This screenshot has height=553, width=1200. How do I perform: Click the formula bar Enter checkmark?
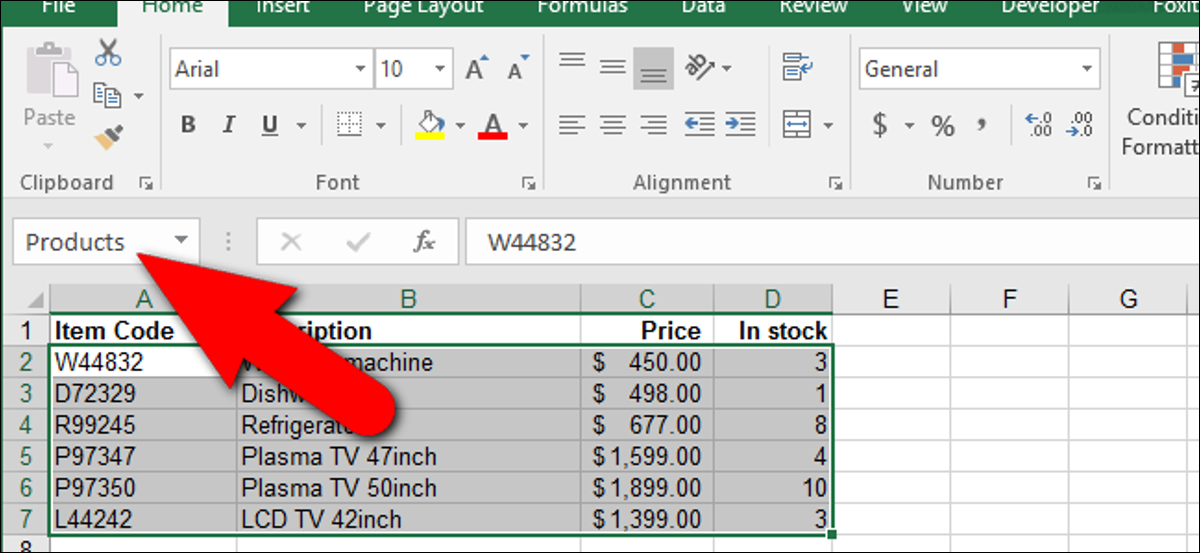click(x=357, y=242)
